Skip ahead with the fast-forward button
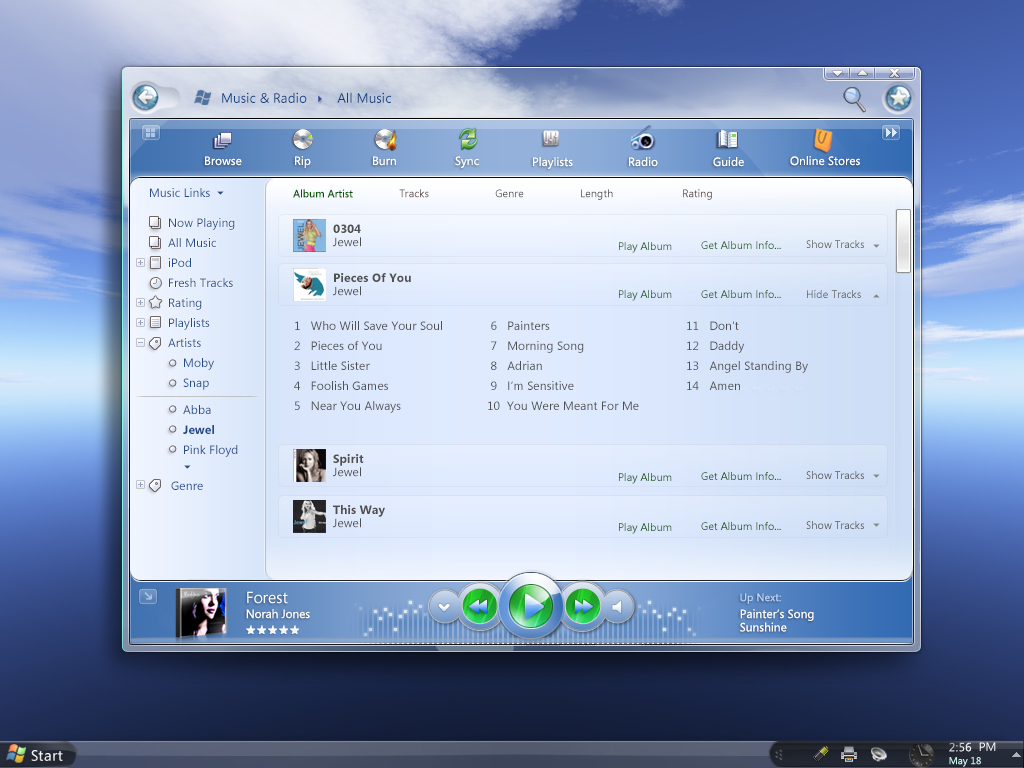The image size is (1024, 768). pyautogui.click(x=582, y=607)
